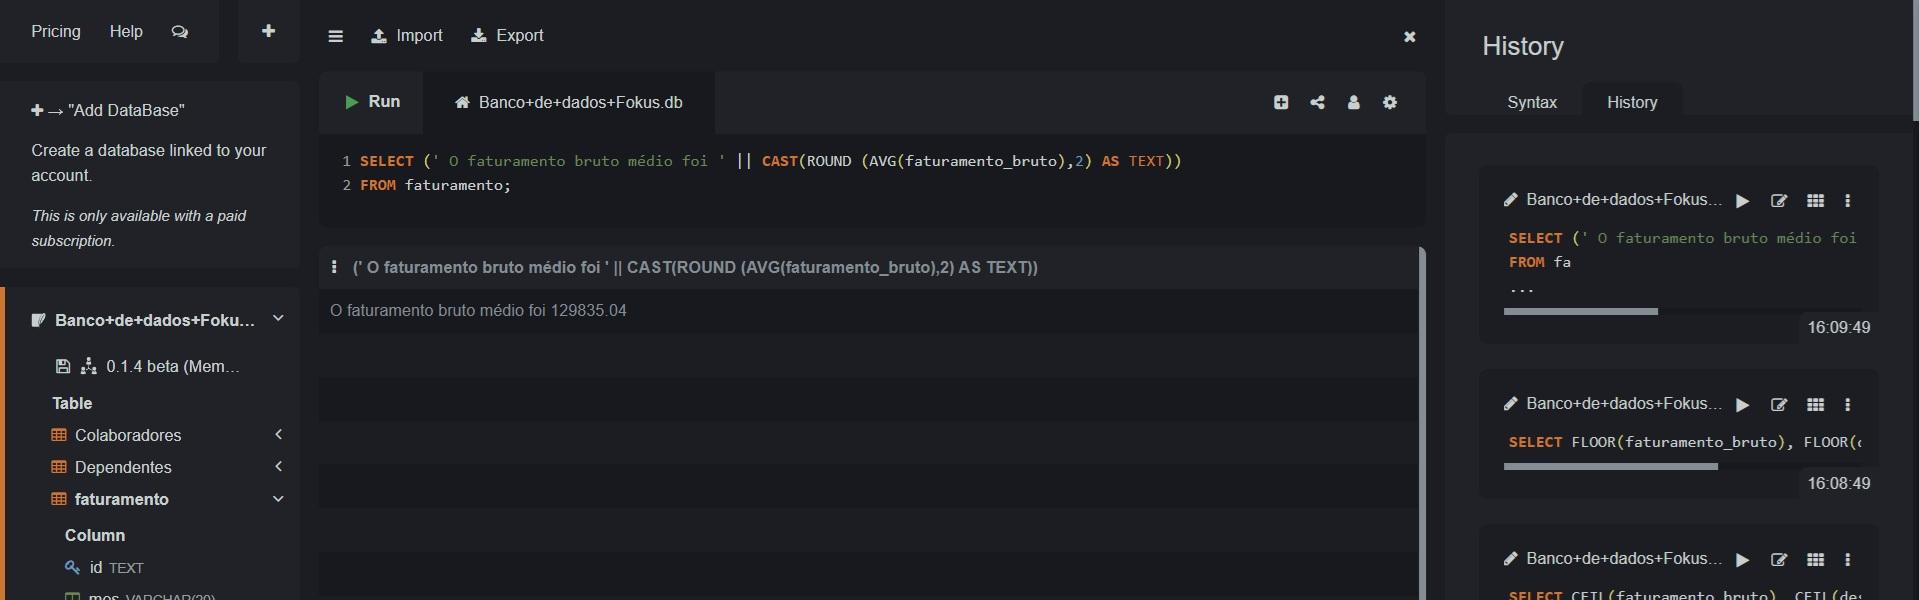
Task: Click the pencil icon of 16:08:49 history entry
Action: (x=1511, y=404)
